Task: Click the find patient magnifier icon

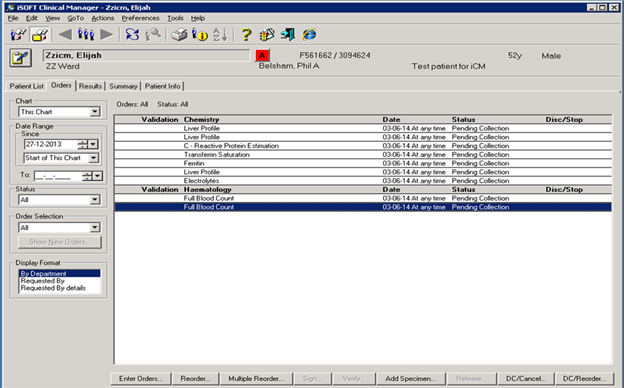Action: click(153, 35)
